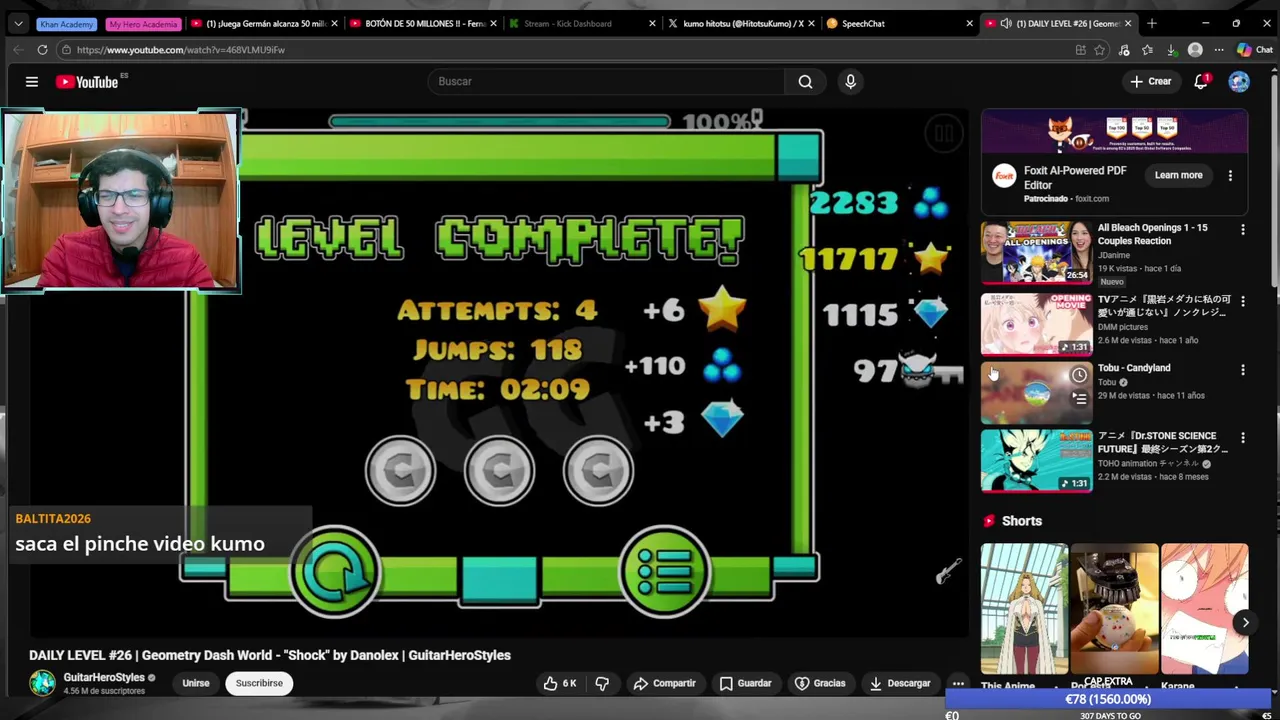Open the My Hero Academia tab group
The width and height of the screenshot is (1280, 720).
143,23
